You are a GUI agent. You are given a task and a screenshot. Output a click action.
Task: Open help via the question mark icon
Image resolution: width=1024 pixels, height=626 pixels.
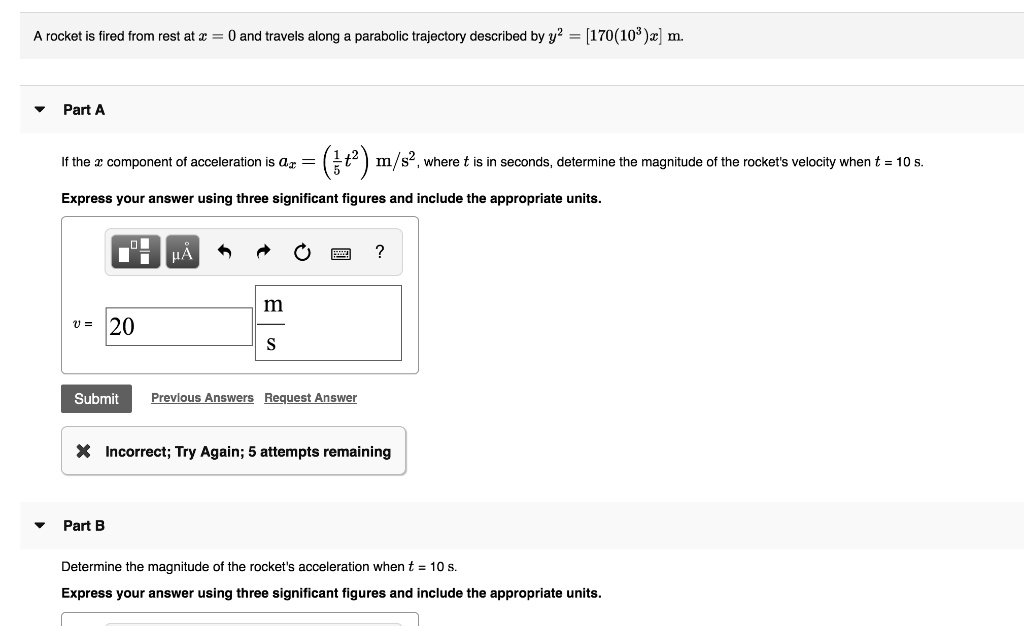pos(379,252)
